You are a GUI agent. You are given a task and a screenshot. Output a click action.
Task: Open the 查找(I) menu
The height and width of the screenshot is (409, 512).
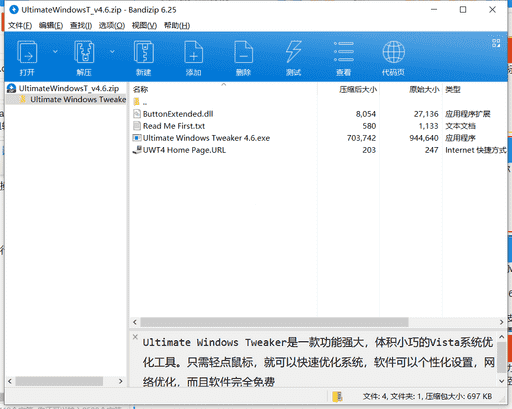tap(81, 25)
